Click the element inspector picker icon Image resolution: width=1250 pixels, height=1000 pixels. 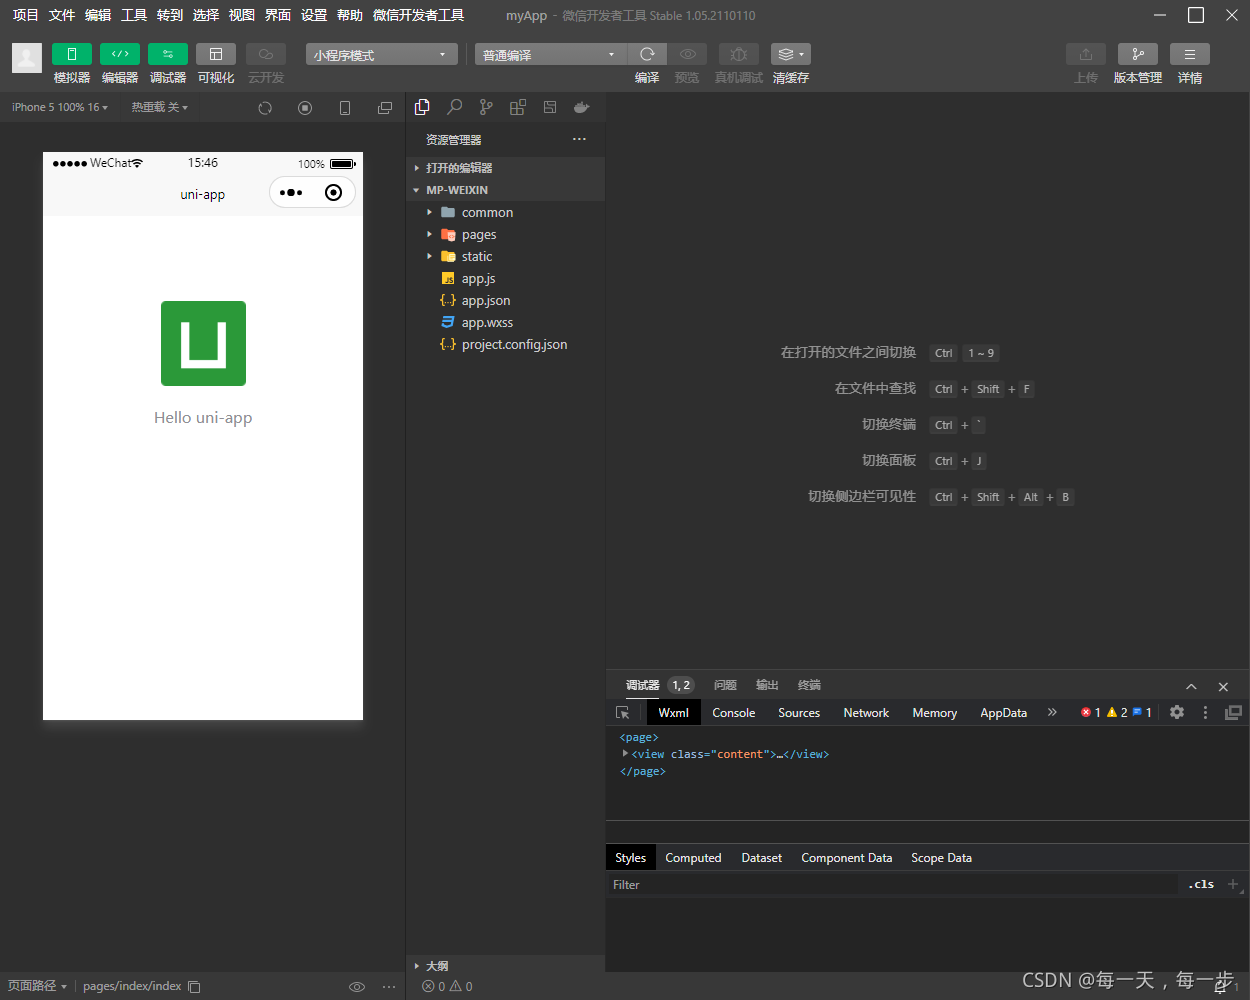[x=623, y=713]
